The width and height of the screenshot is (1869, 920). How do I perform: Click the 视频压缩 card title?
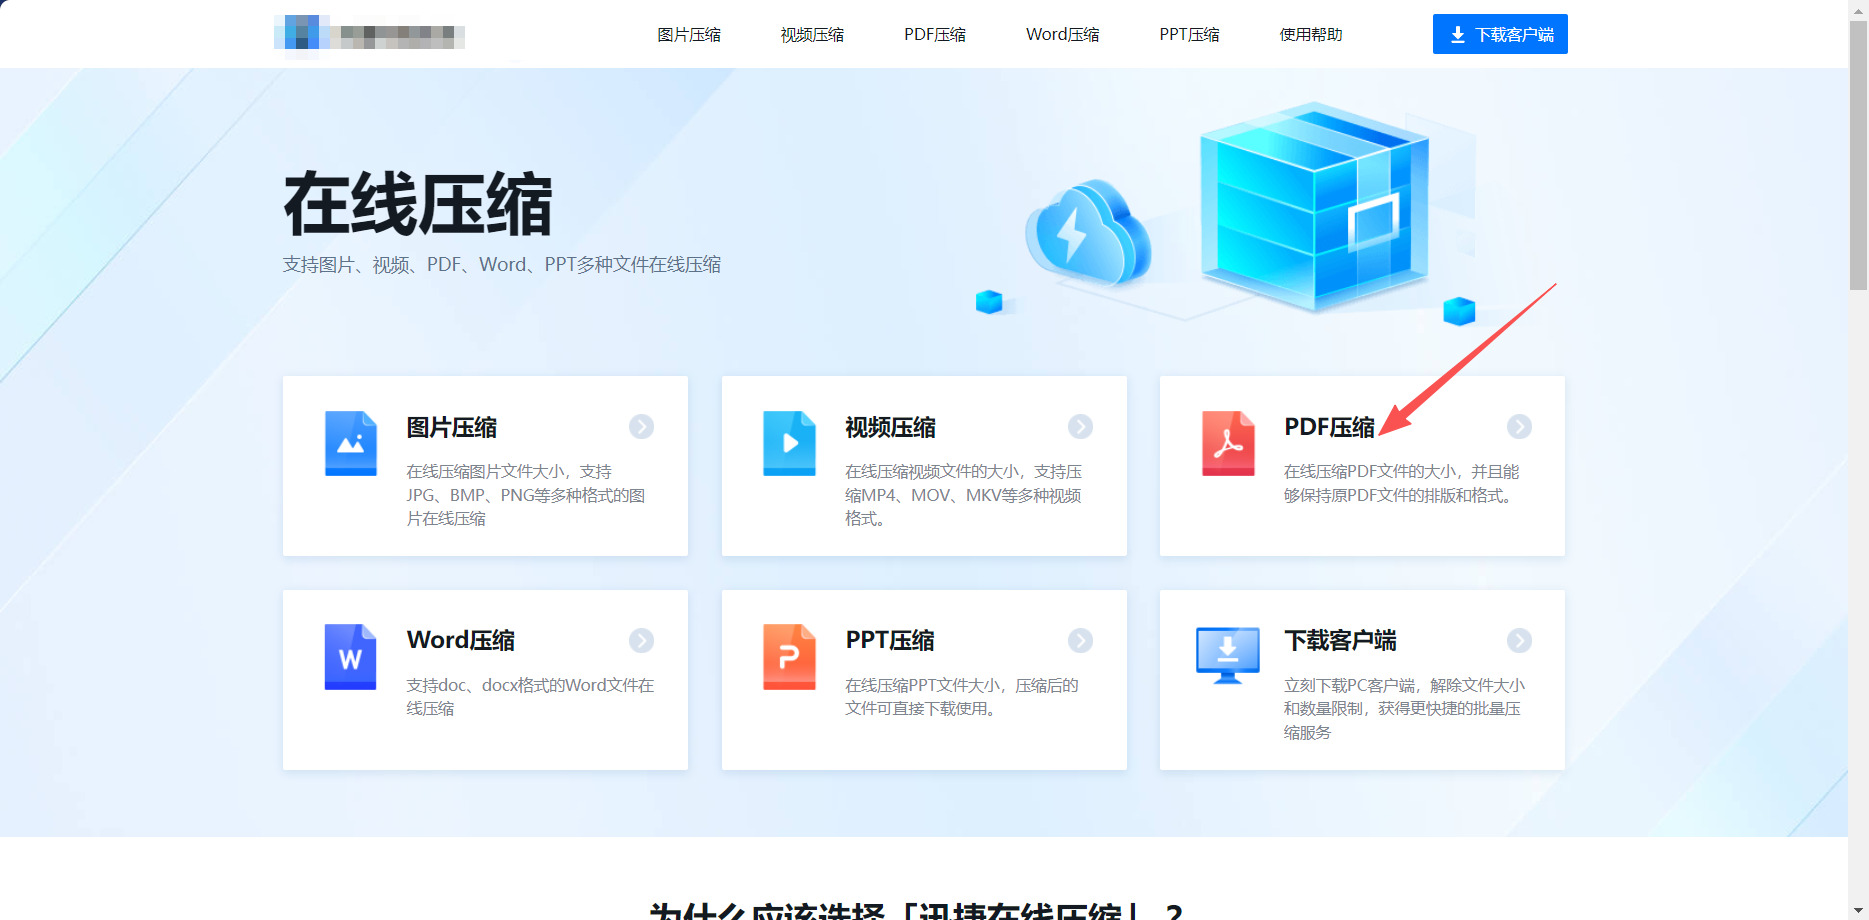click(890, 428)
